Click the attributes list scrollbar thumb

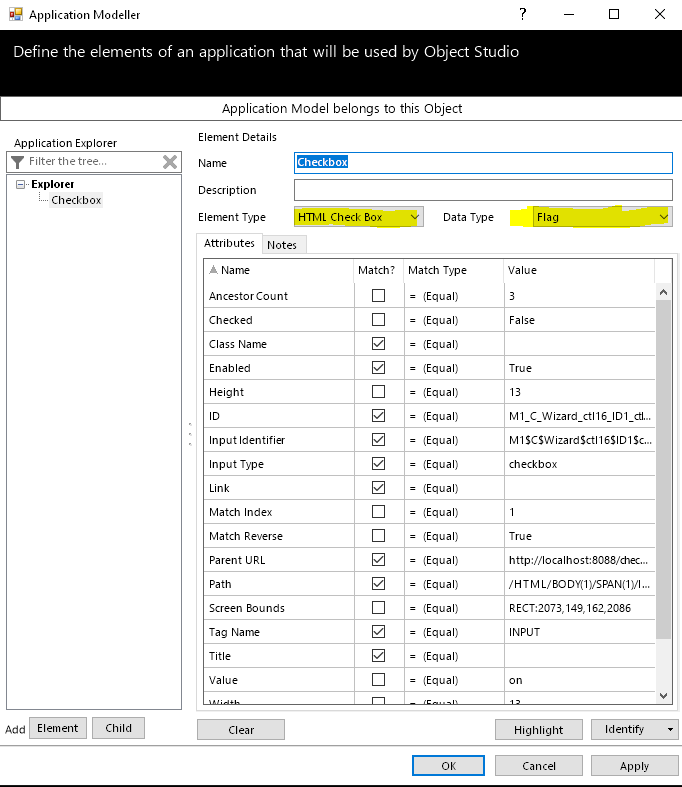663,469
